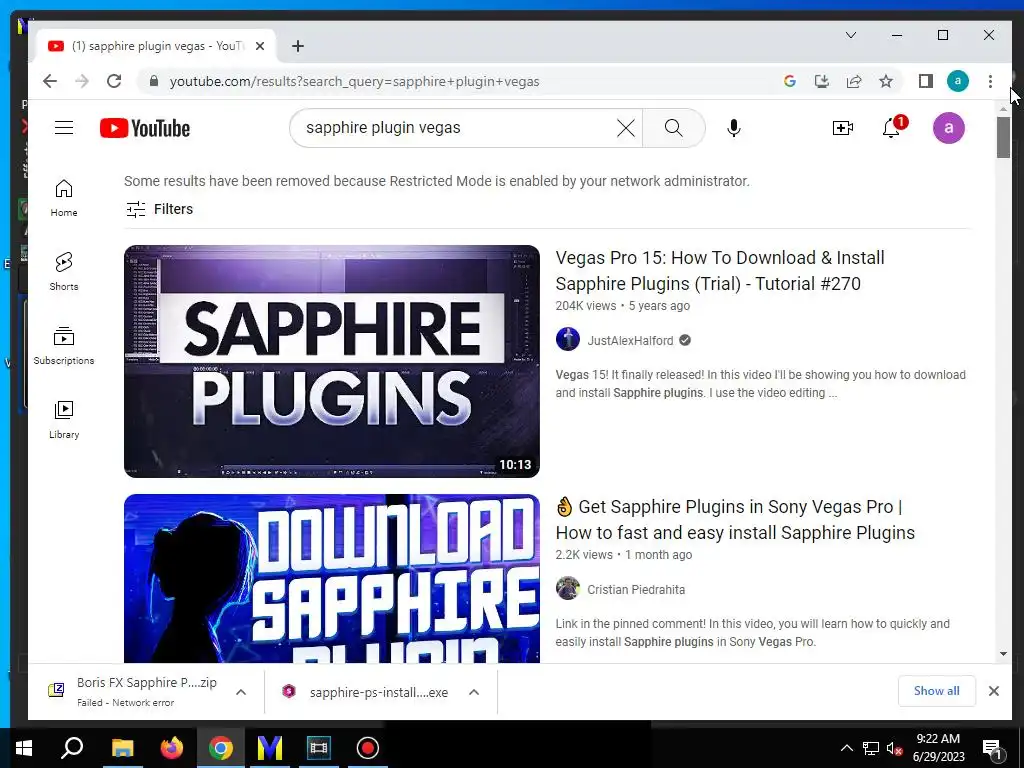Image resolution: width=1024 pixels, height=768 pixels.
Task: Open the YouTube hamburger guide menu
Action: pyautogui.click(x=64, y=127)
